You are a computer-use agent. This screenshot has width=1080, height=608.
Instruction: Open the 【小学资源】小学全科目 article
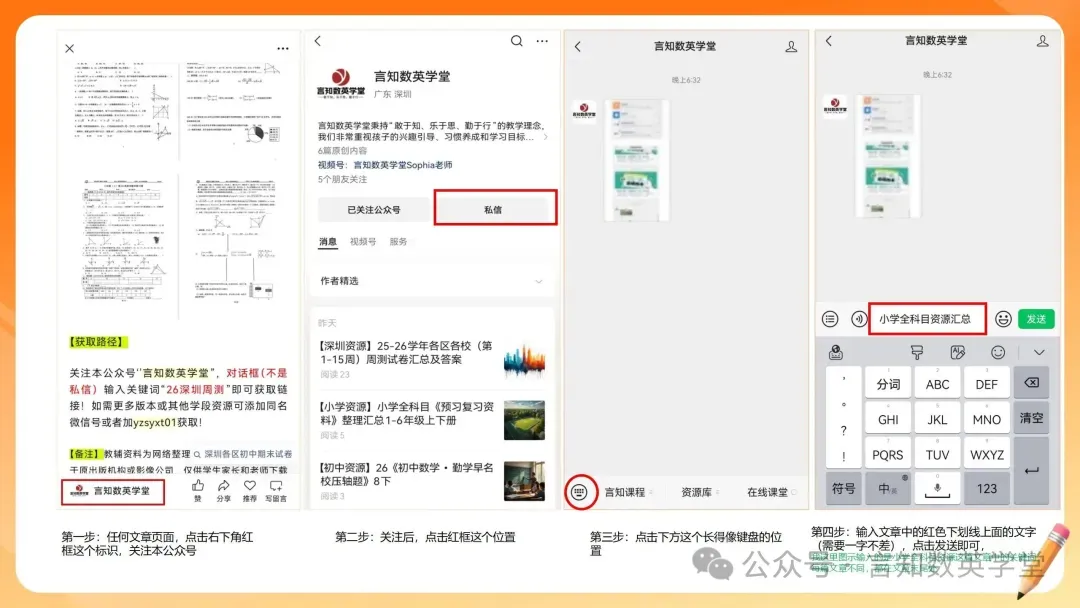[406, 413]
